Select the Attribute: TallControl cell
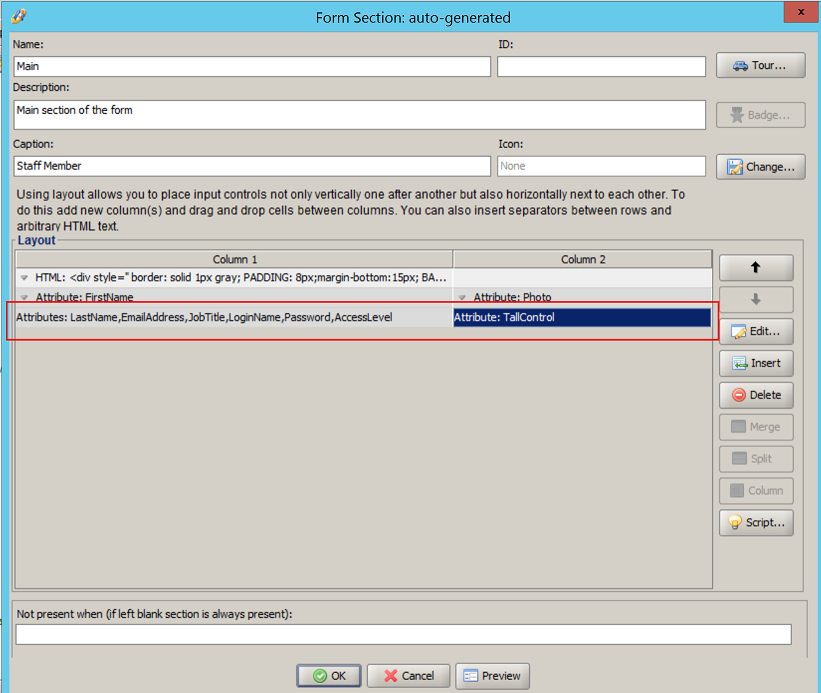The height and width of the screenshot is (693, 821). tap(582, 317)
